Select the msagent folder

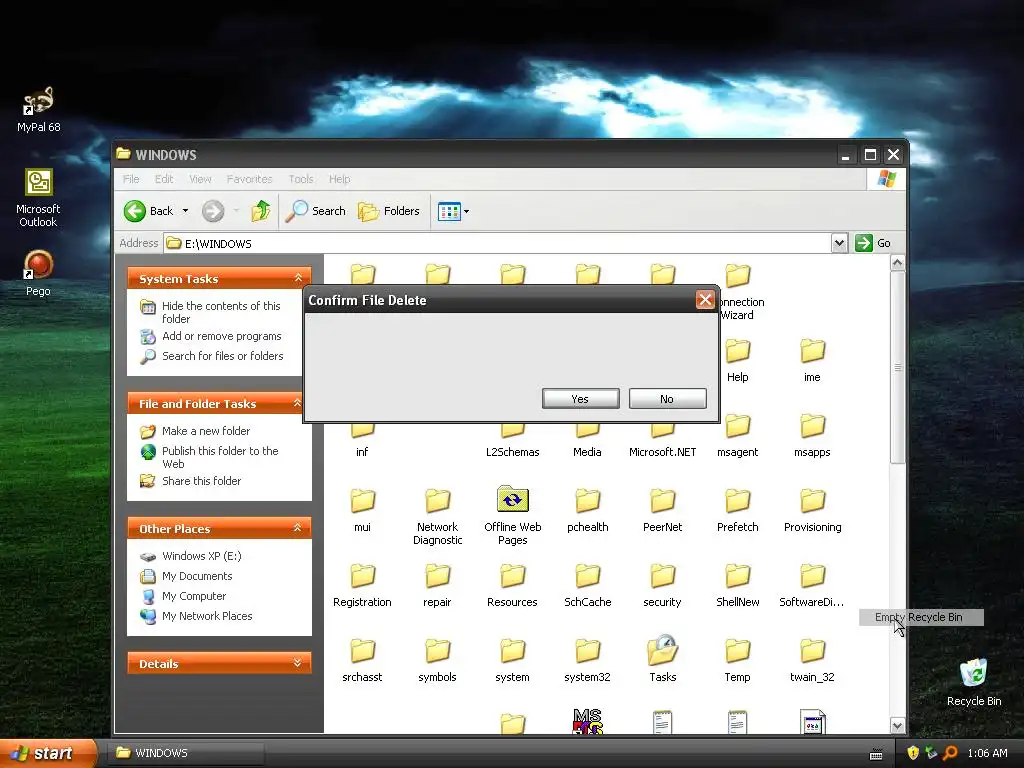tap(737, 435)
